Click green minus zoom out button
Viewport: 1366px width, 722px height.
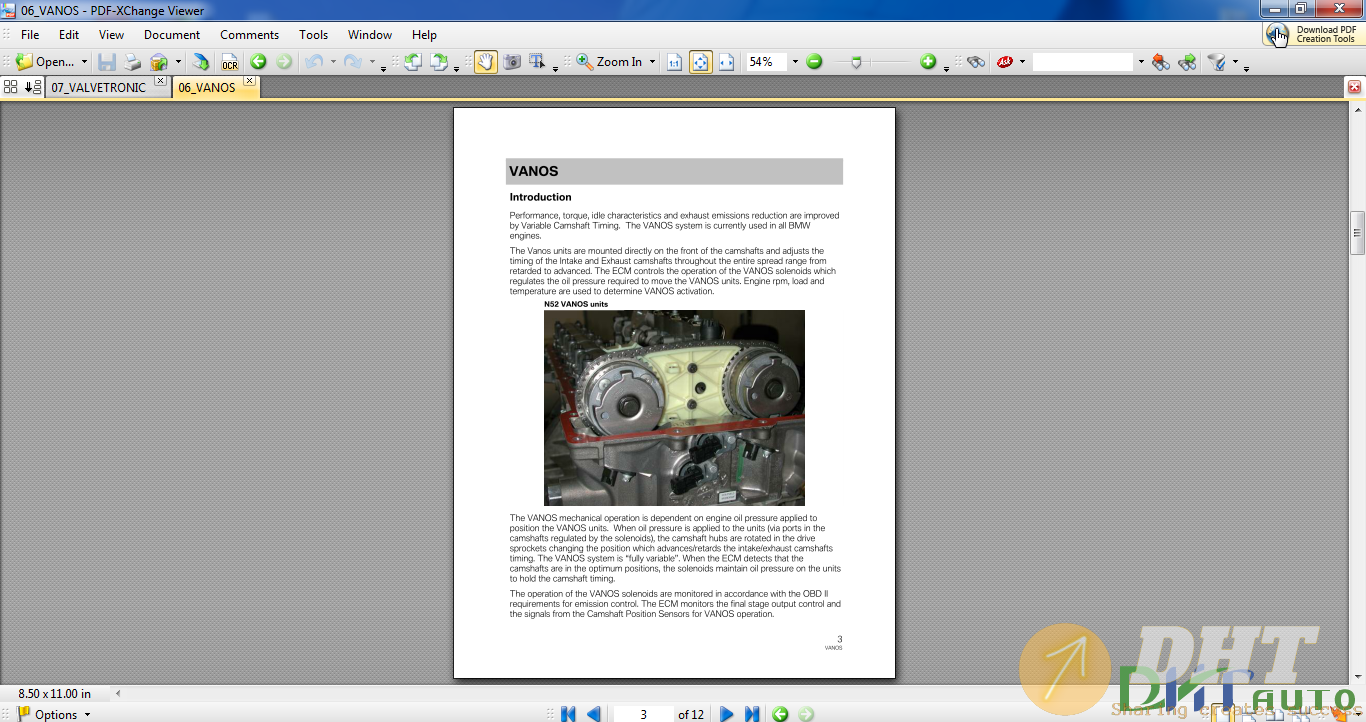point(814,62)
